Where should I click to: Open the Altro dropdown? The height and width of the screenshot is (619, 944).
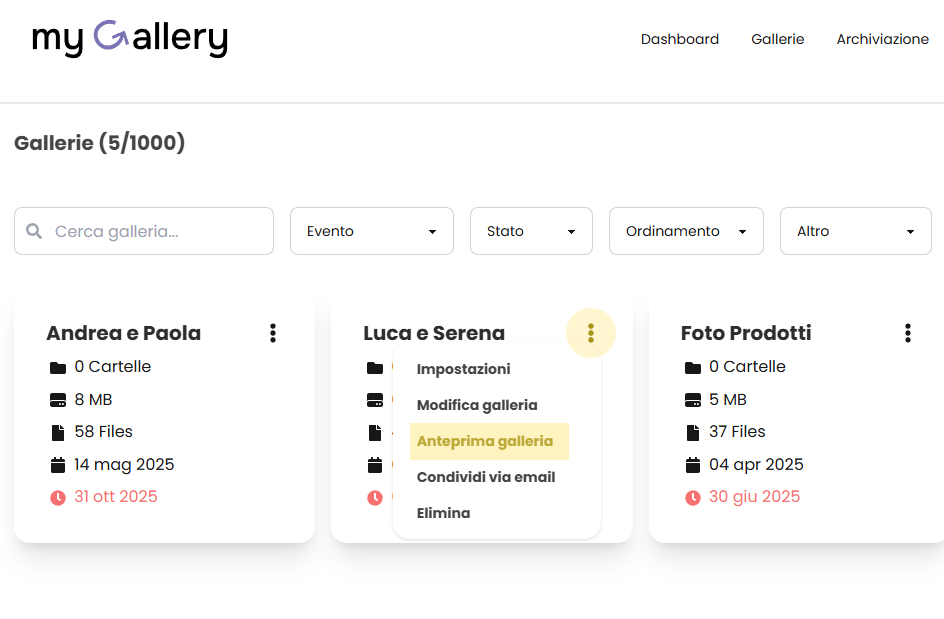[856, 231]
